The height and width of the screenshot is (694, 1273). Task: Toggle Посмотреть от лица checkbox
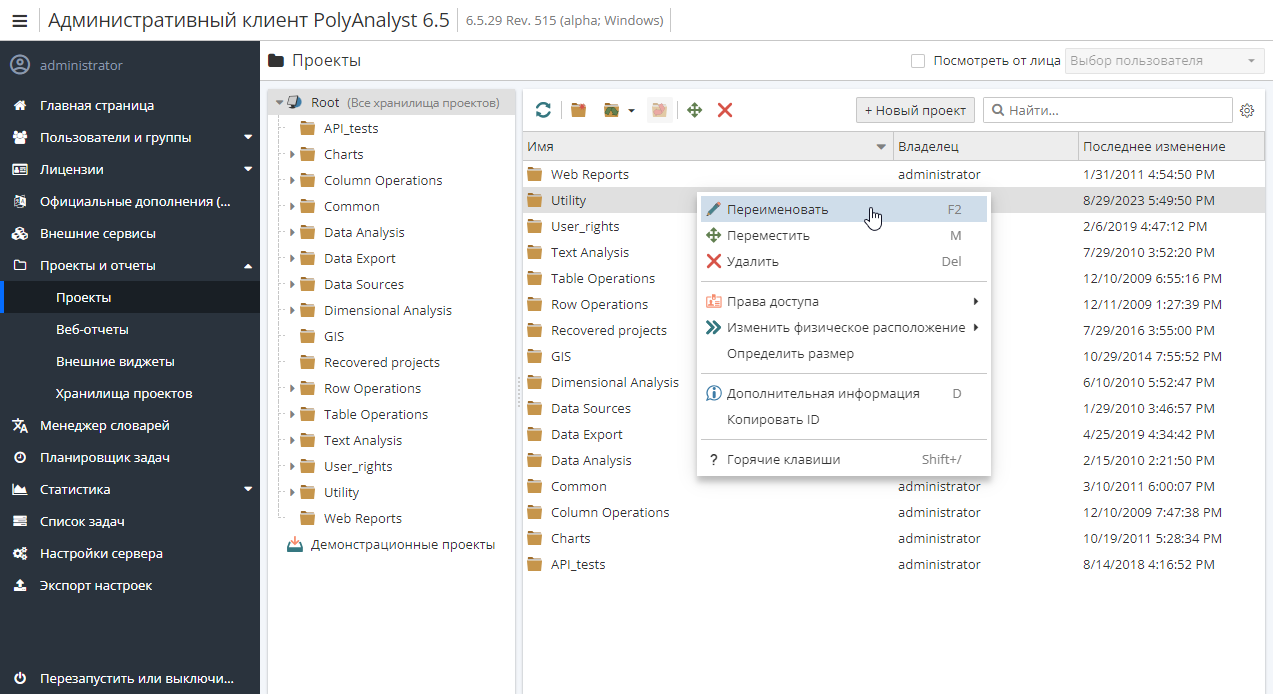click(918, 61)
